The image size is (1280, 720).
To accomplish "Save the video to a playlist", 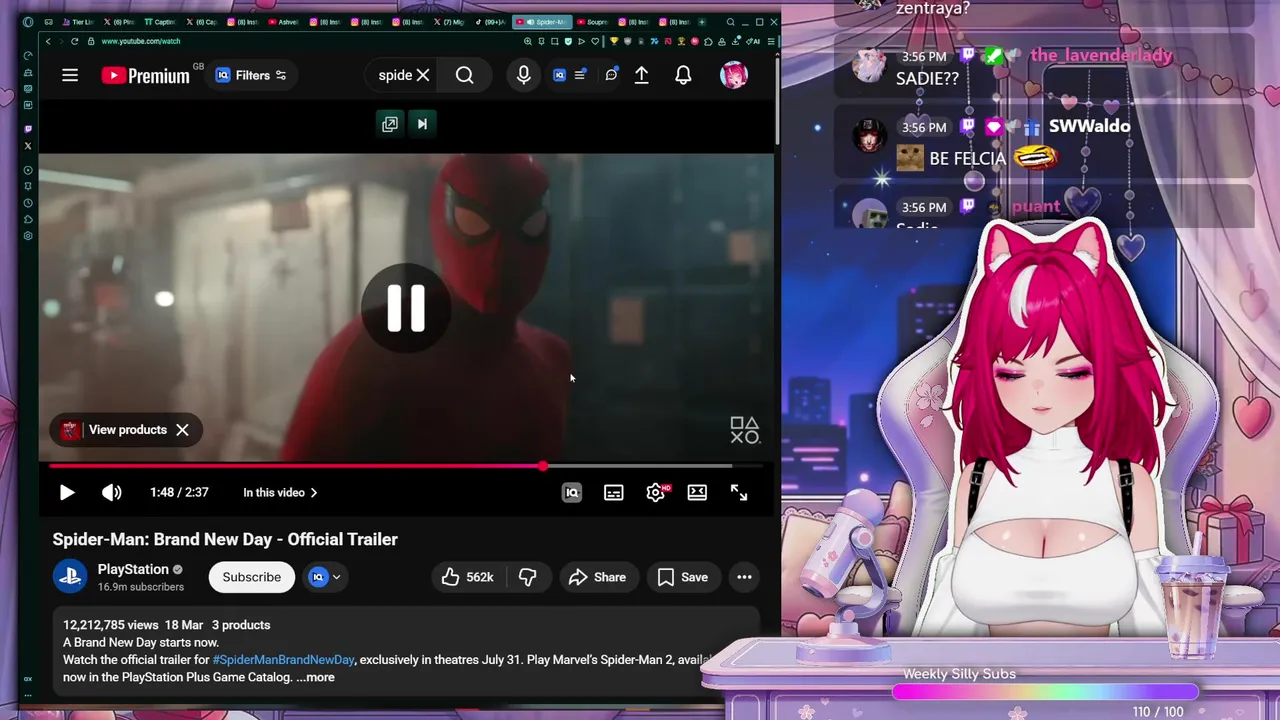I will click(x=683, y=577).
